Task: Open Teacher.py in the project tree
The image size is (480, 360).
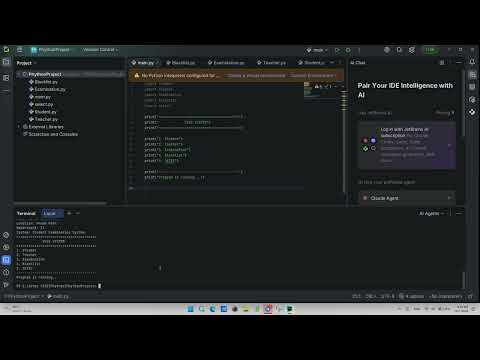Action: (43, 119)
